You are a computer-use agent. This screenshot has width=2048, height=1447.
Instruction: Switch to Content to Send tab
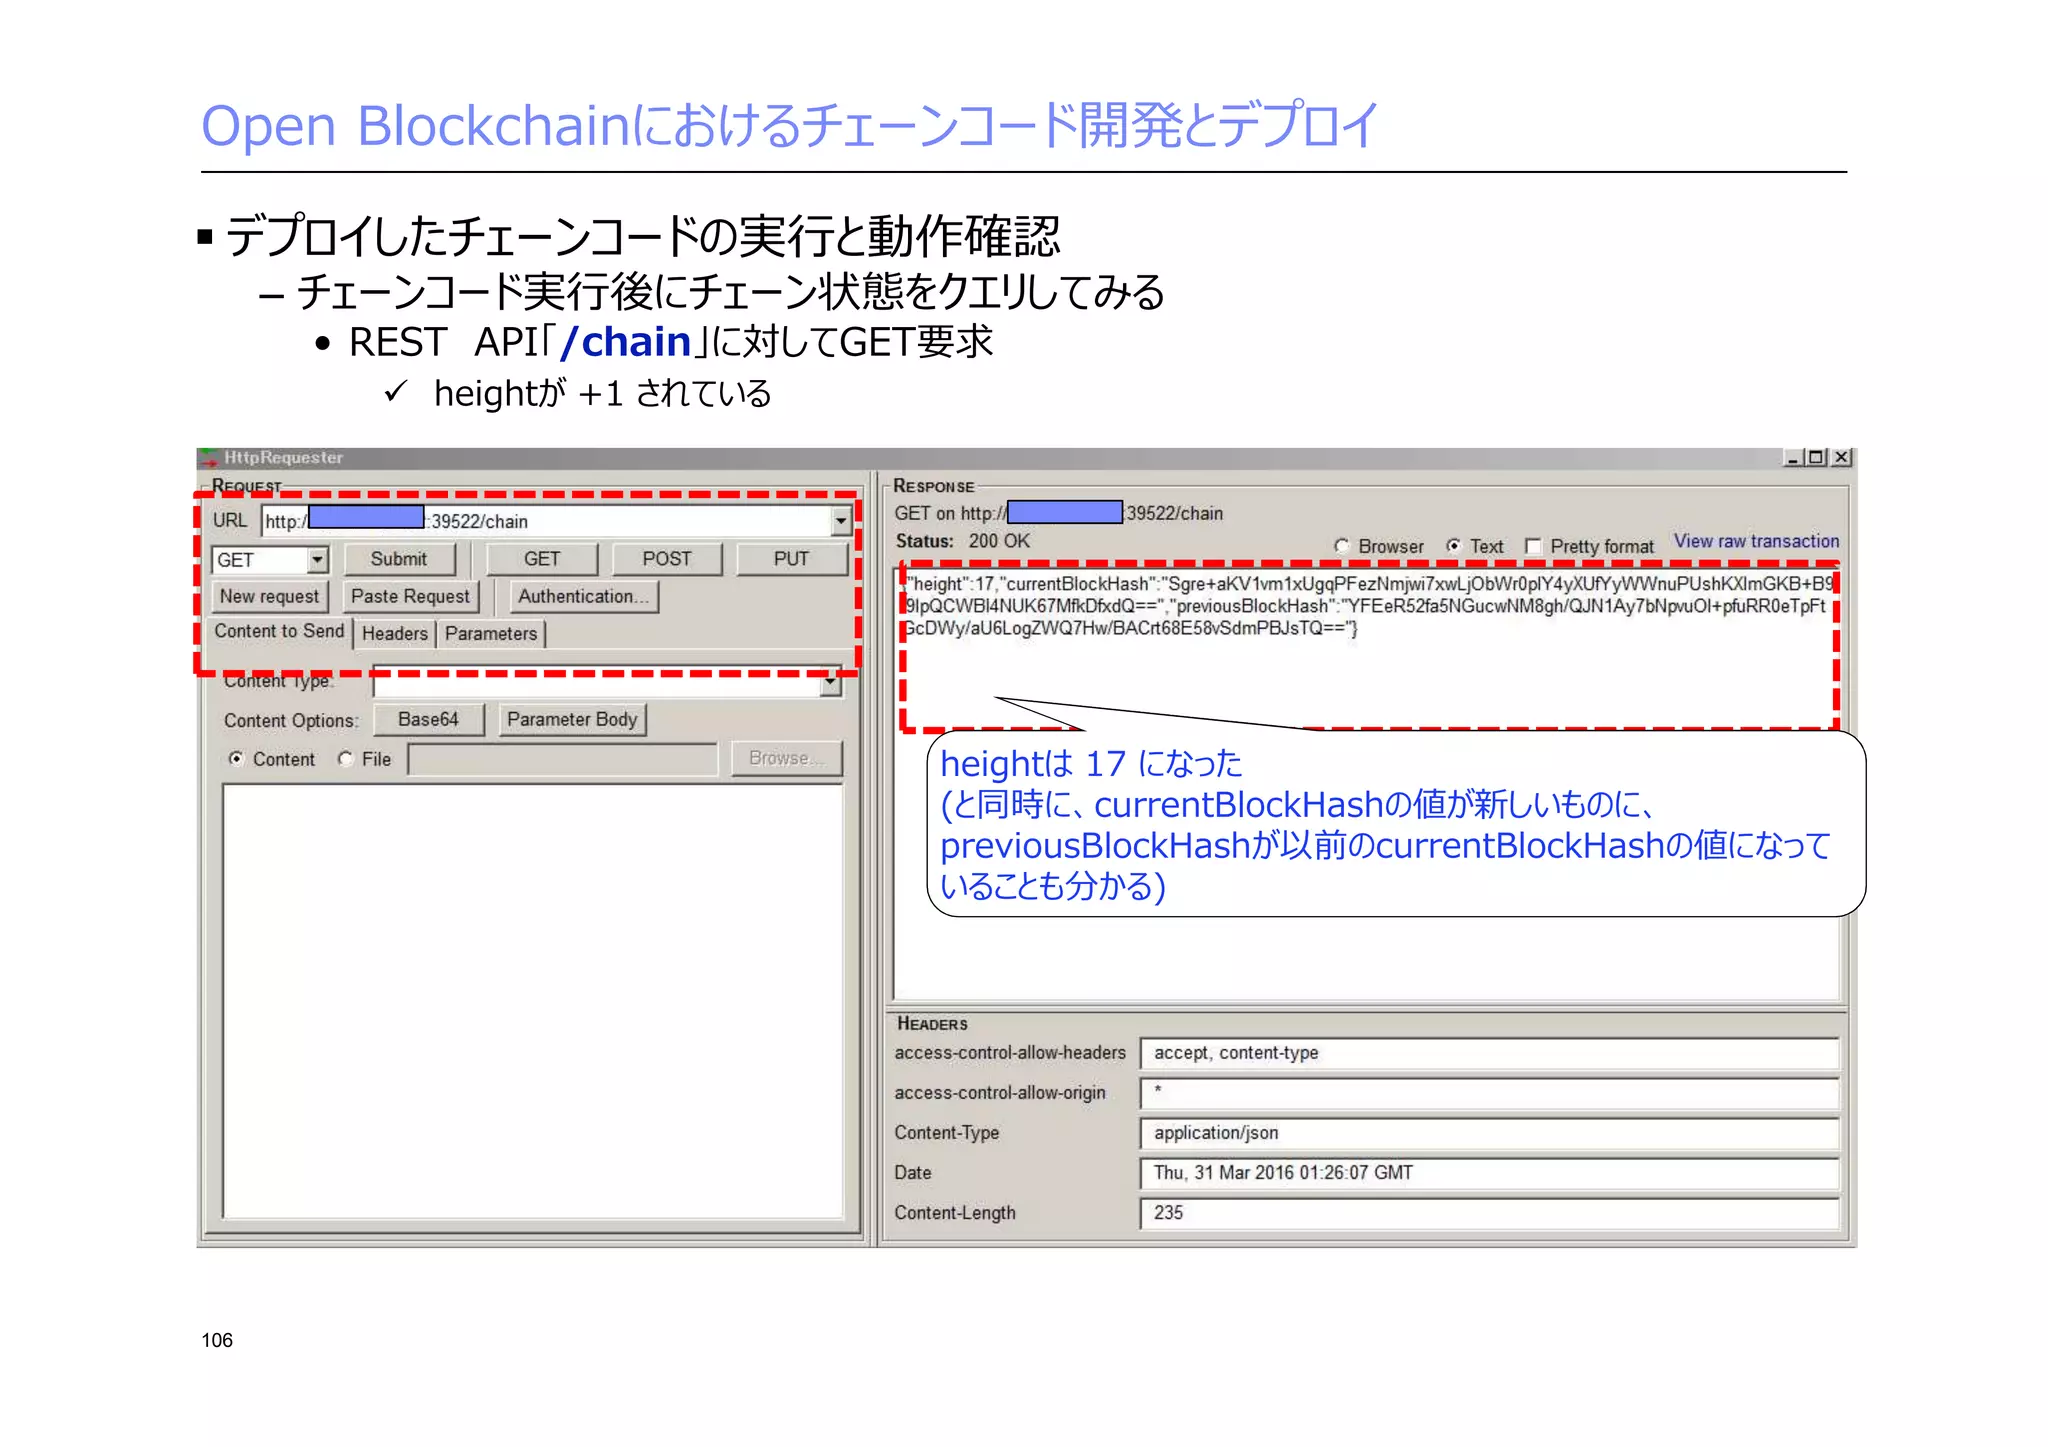tap(279, 631)
